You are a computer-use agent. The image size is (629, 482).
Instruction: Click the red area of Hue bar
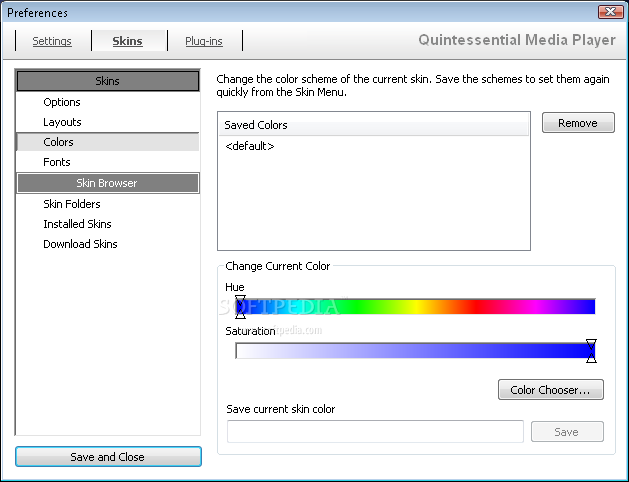pos(477,307)
